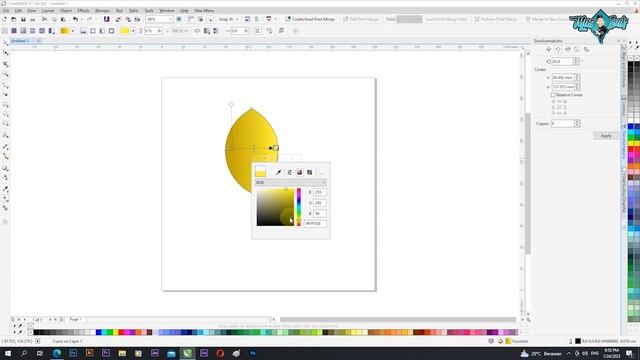Select the Scale and Mirror icon in Transformations
Image resolution: width=640 pixels, height=360 pixels.
(x=567, y=49)
